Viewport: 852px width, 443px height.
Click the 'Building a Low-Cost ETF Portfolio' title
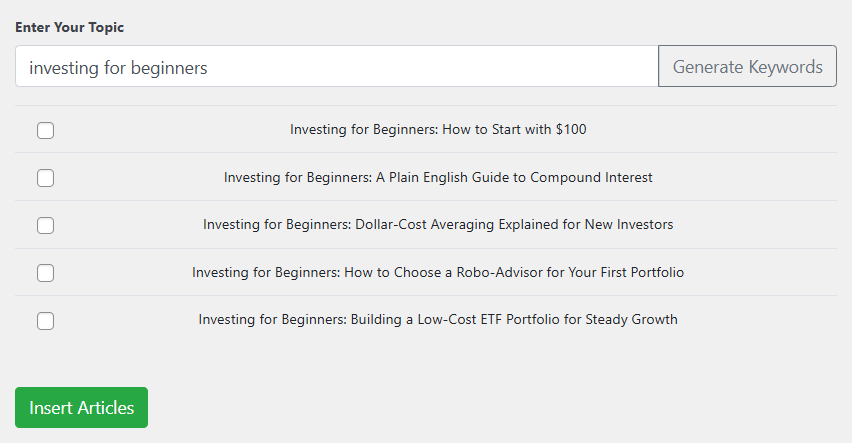tap(438, 320)
